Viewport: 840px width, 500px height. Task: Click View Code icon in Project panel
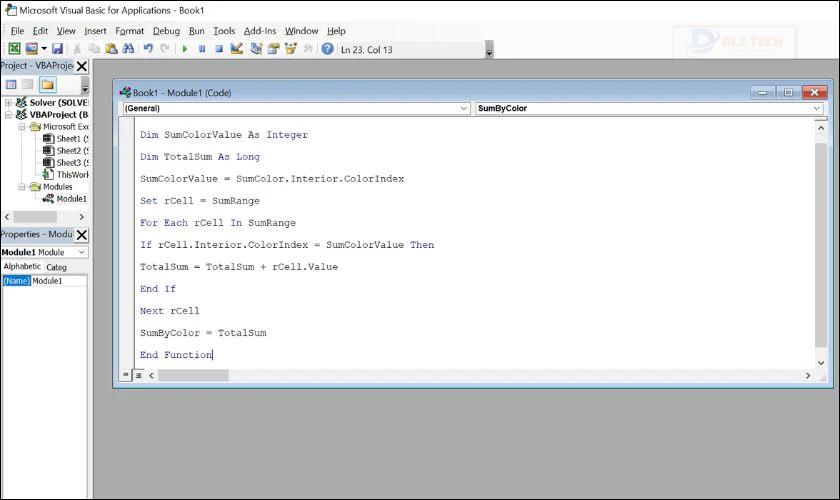[x=11, y=84]
